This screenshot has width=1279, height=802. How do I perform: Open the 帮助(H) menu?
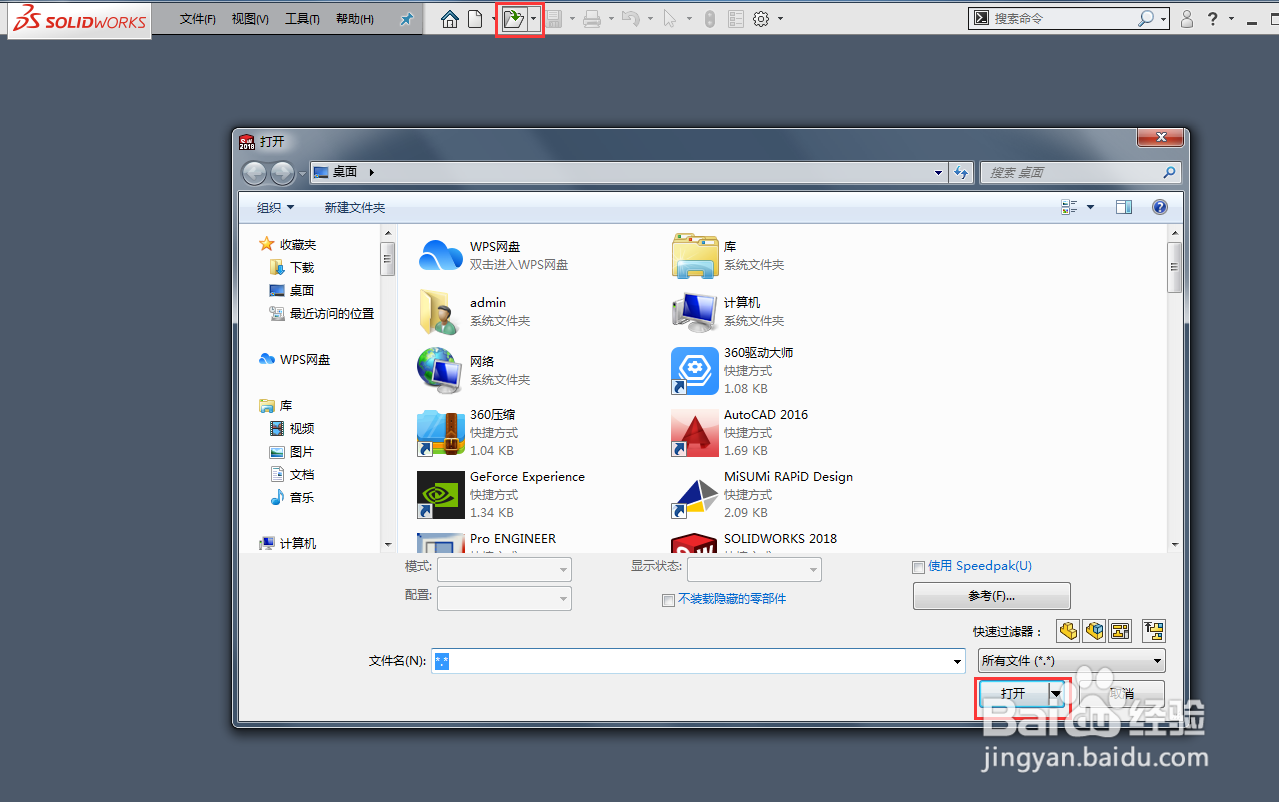(355, 19)
